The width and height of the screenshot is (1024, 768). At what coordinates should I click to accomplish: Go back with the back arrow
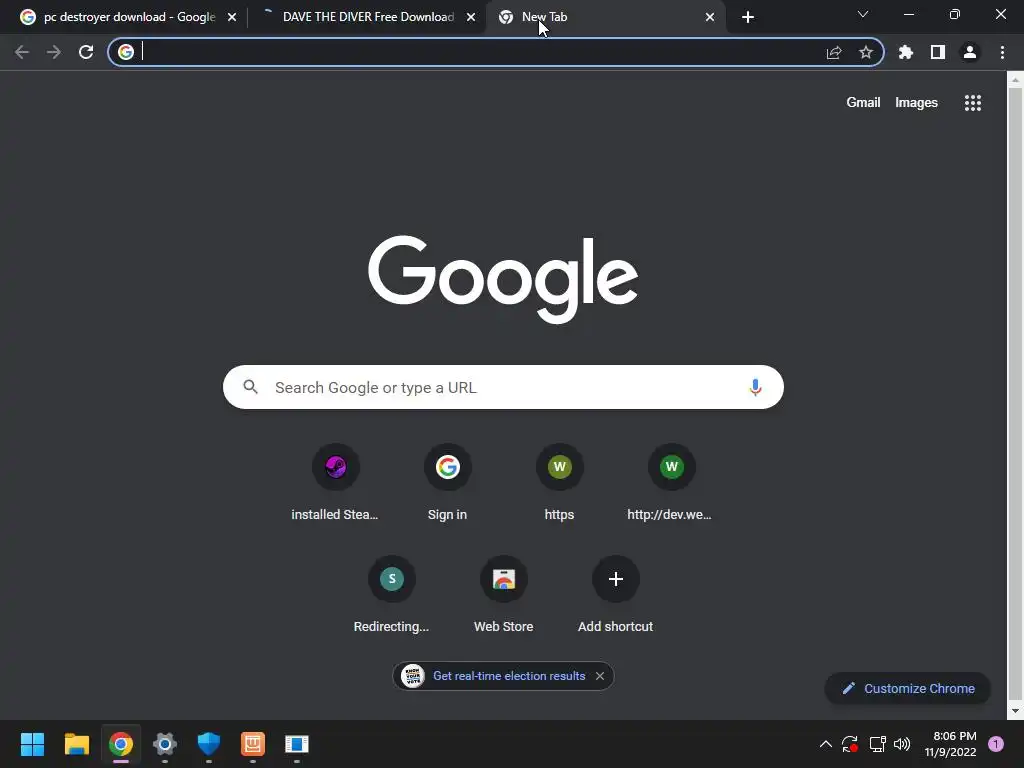[x=22, y=52]
